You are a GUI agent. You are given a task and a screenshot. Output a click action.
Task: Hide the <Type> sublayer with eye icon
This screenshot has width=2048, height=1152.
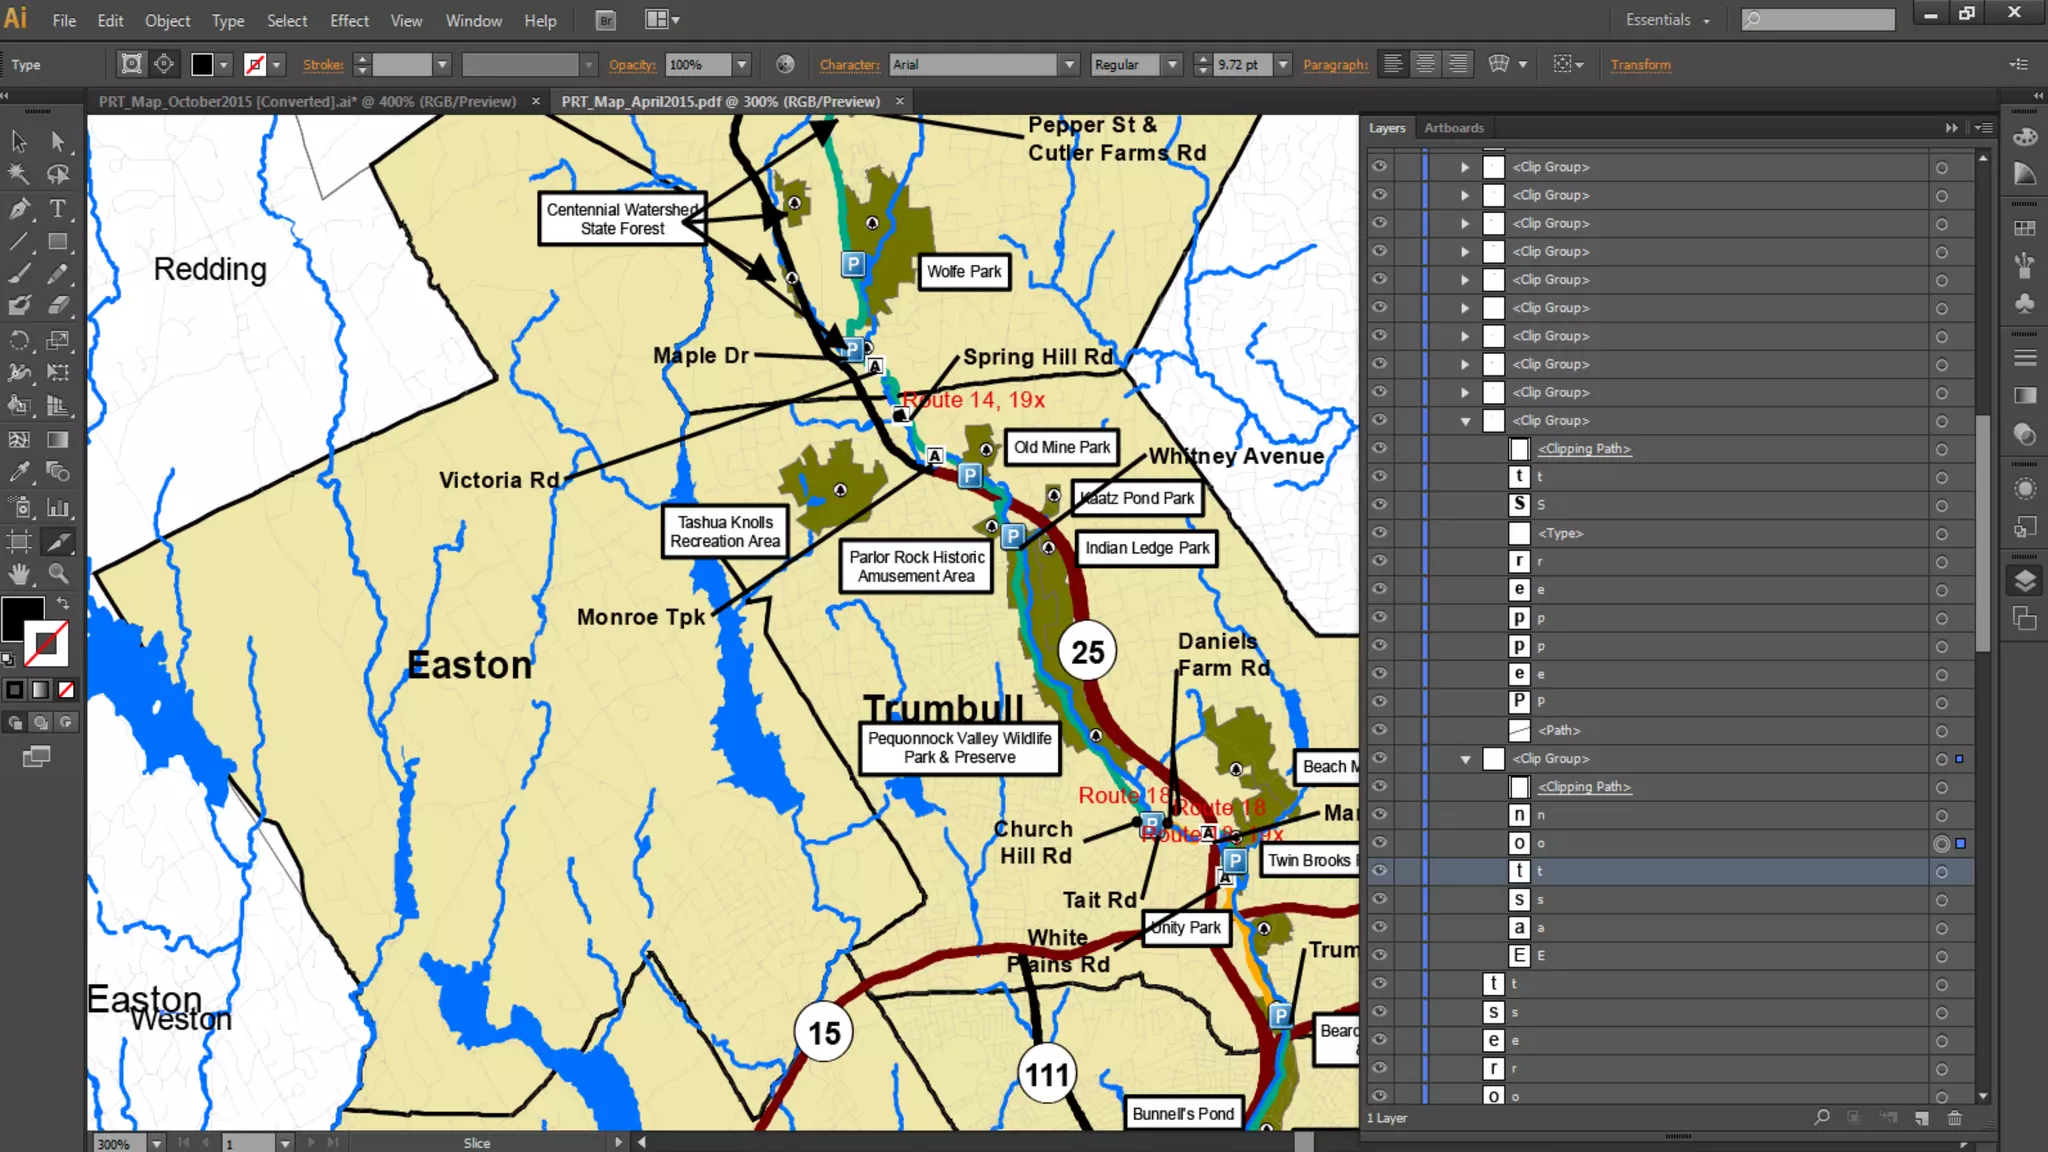click(1379, 533)
